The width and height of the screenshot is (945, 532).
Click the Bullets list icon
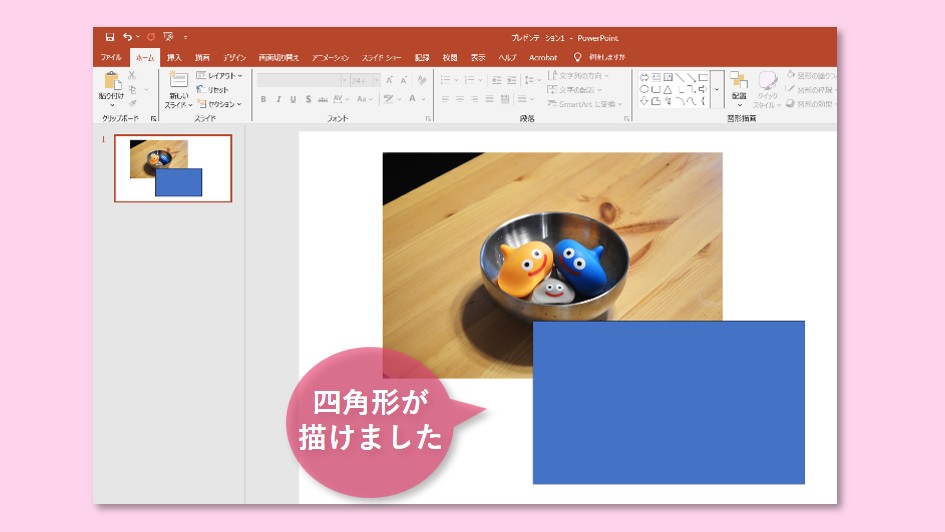445,80
